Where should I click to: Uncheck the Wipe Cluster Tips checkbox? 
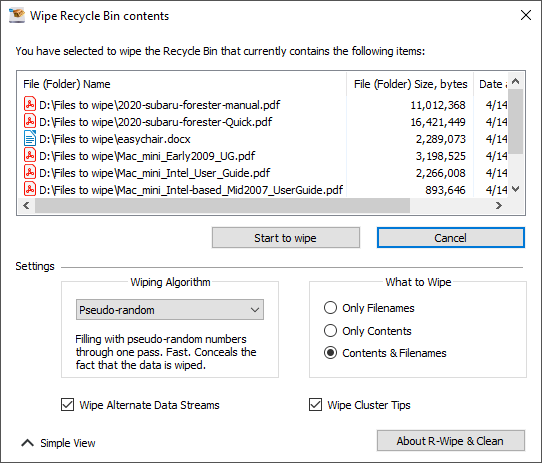pyautogui.click(x=315, y=405)
